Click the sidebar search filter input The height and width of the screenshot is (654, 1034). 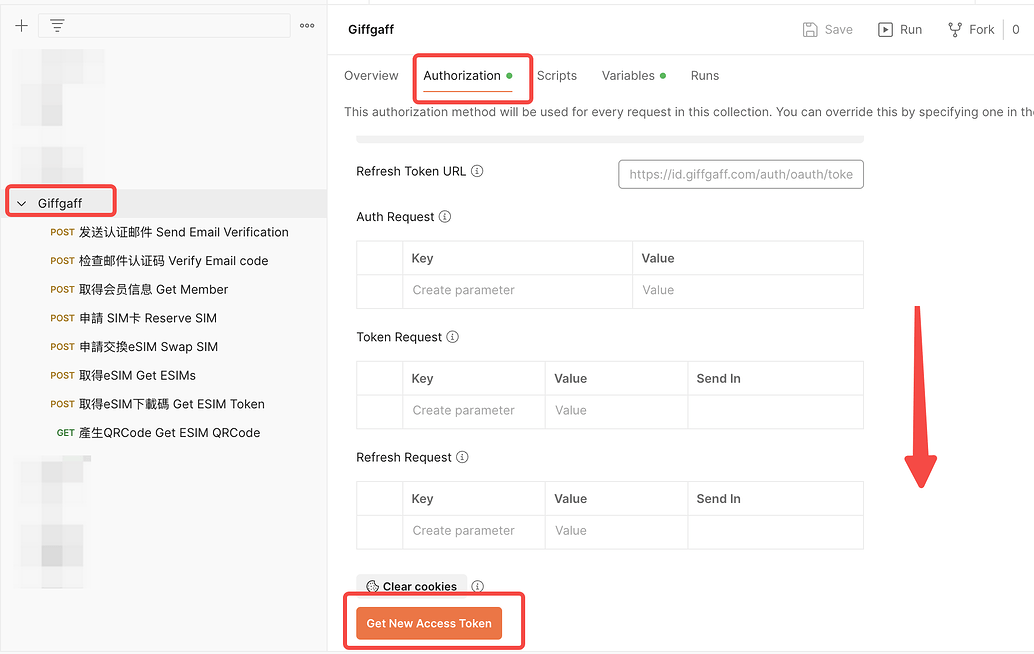pos(164,26)
